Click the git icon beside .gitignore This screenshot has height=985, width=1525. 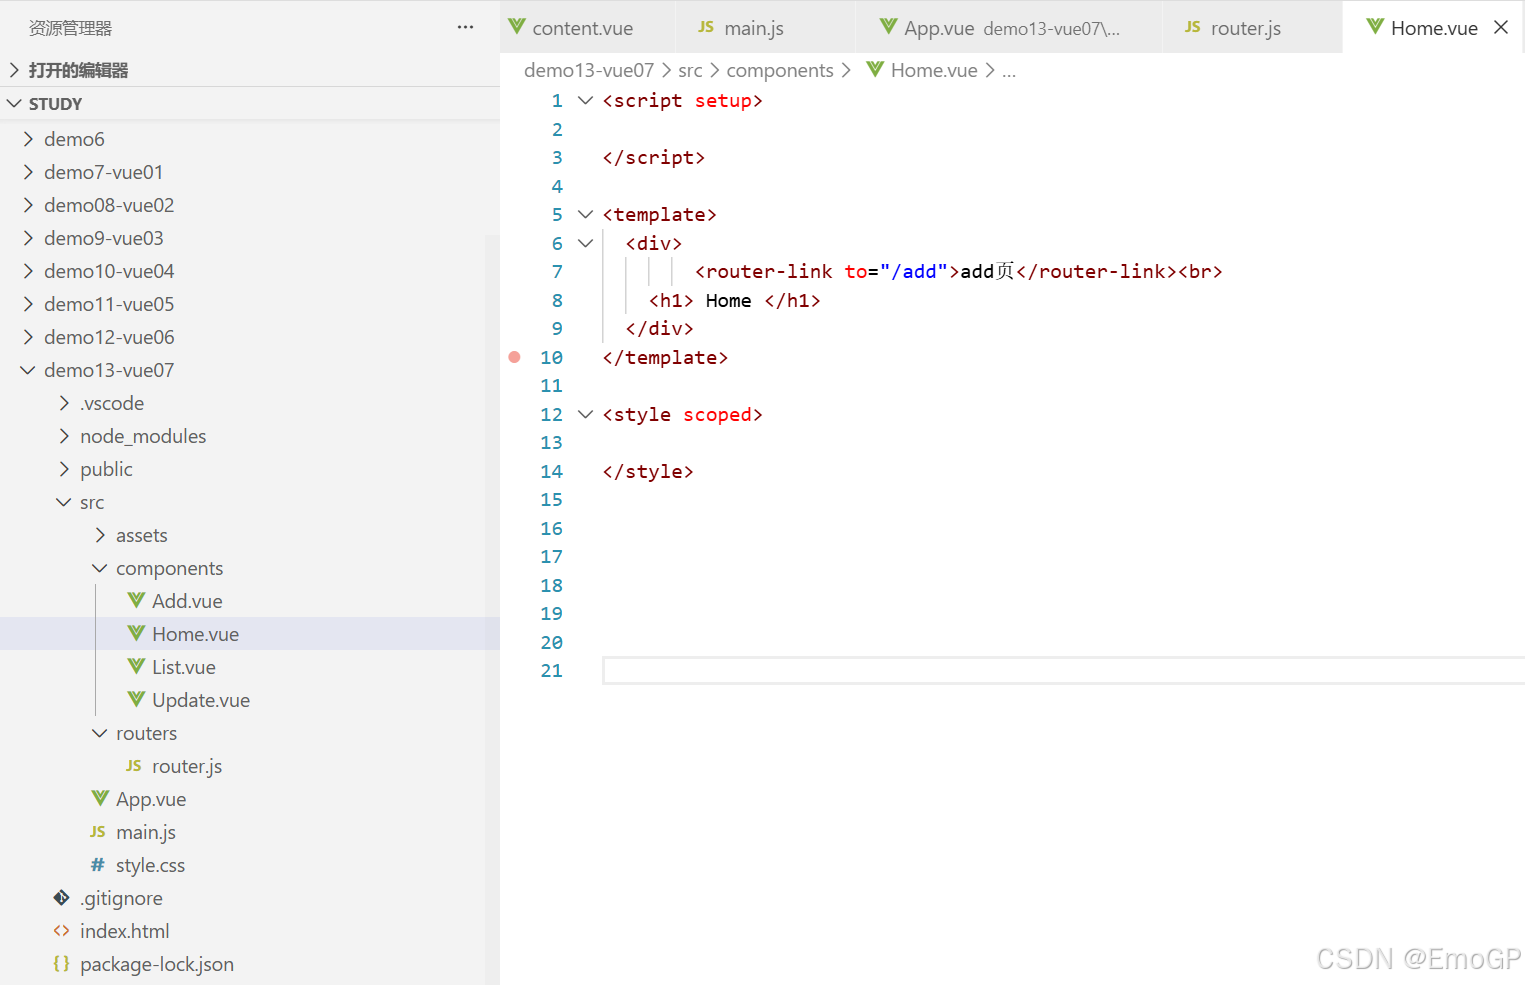[x=61, y=897]
